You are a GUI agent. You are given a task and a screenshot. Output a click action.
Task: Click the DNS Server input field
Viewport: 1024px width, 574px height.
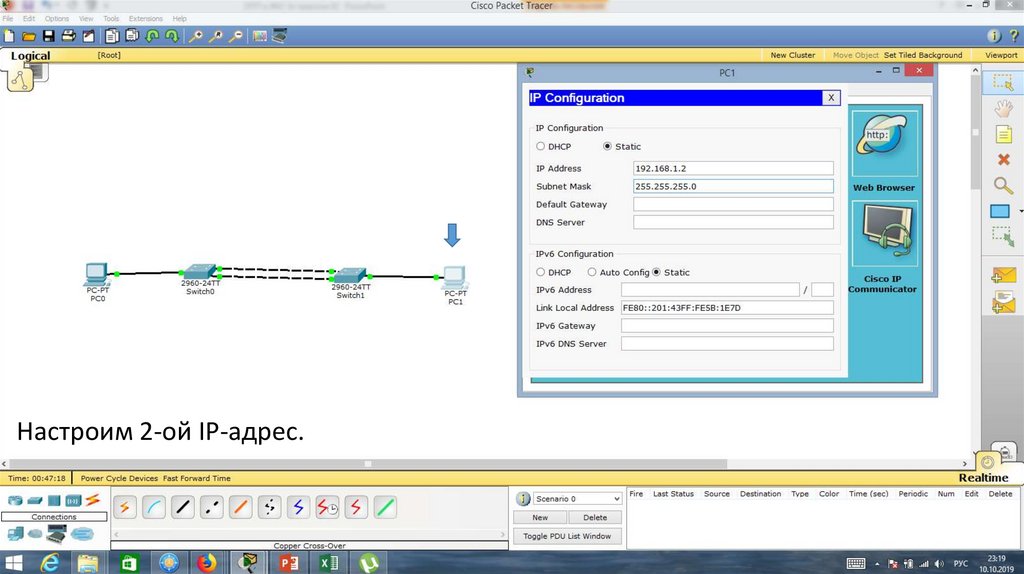tap(733, 222)
